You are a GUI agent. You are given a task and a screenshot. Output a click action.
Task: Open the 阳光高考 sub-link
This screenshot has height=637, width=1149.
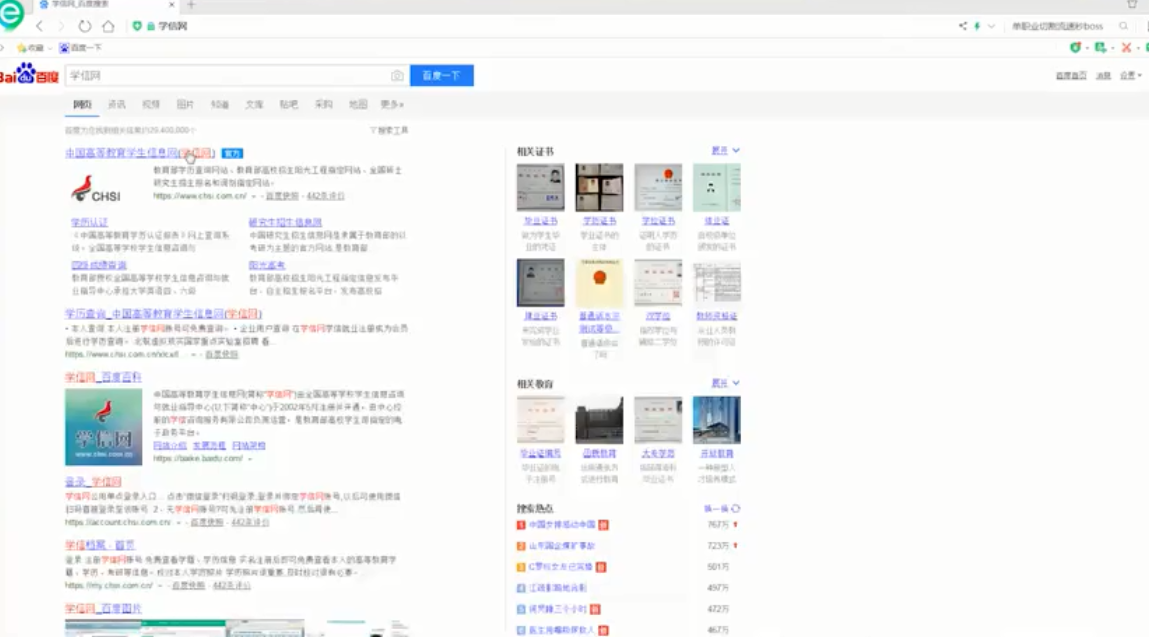[267, 265]
